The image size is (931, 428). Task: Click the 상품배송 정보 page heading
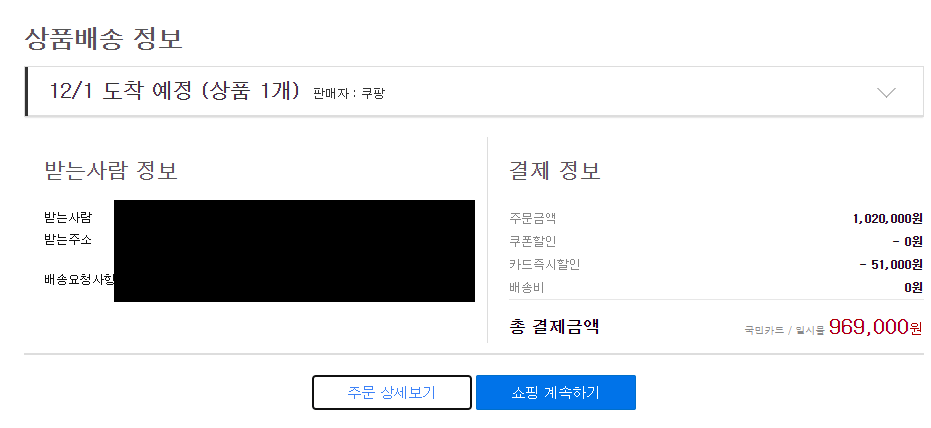(x=103, y=39)
